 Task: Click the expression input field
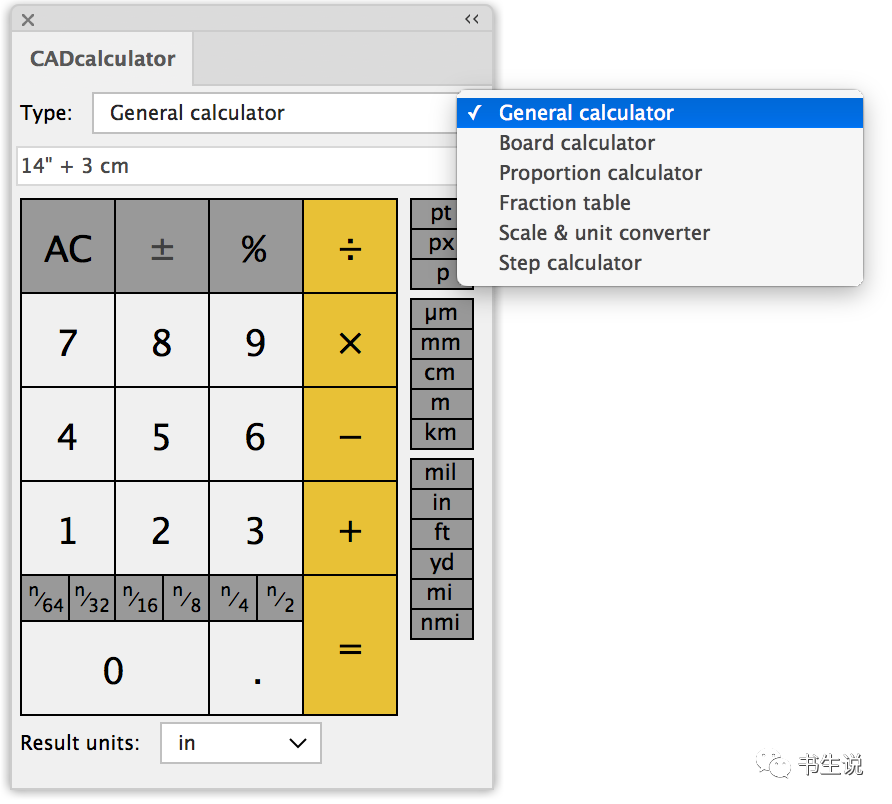(x=237, y=166)
